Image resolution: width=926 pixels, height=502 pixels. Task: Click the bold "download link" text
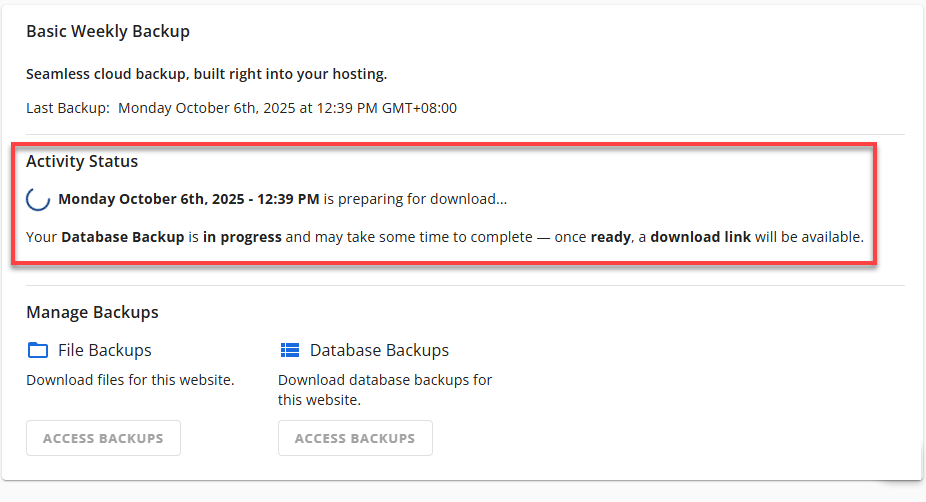699,238
